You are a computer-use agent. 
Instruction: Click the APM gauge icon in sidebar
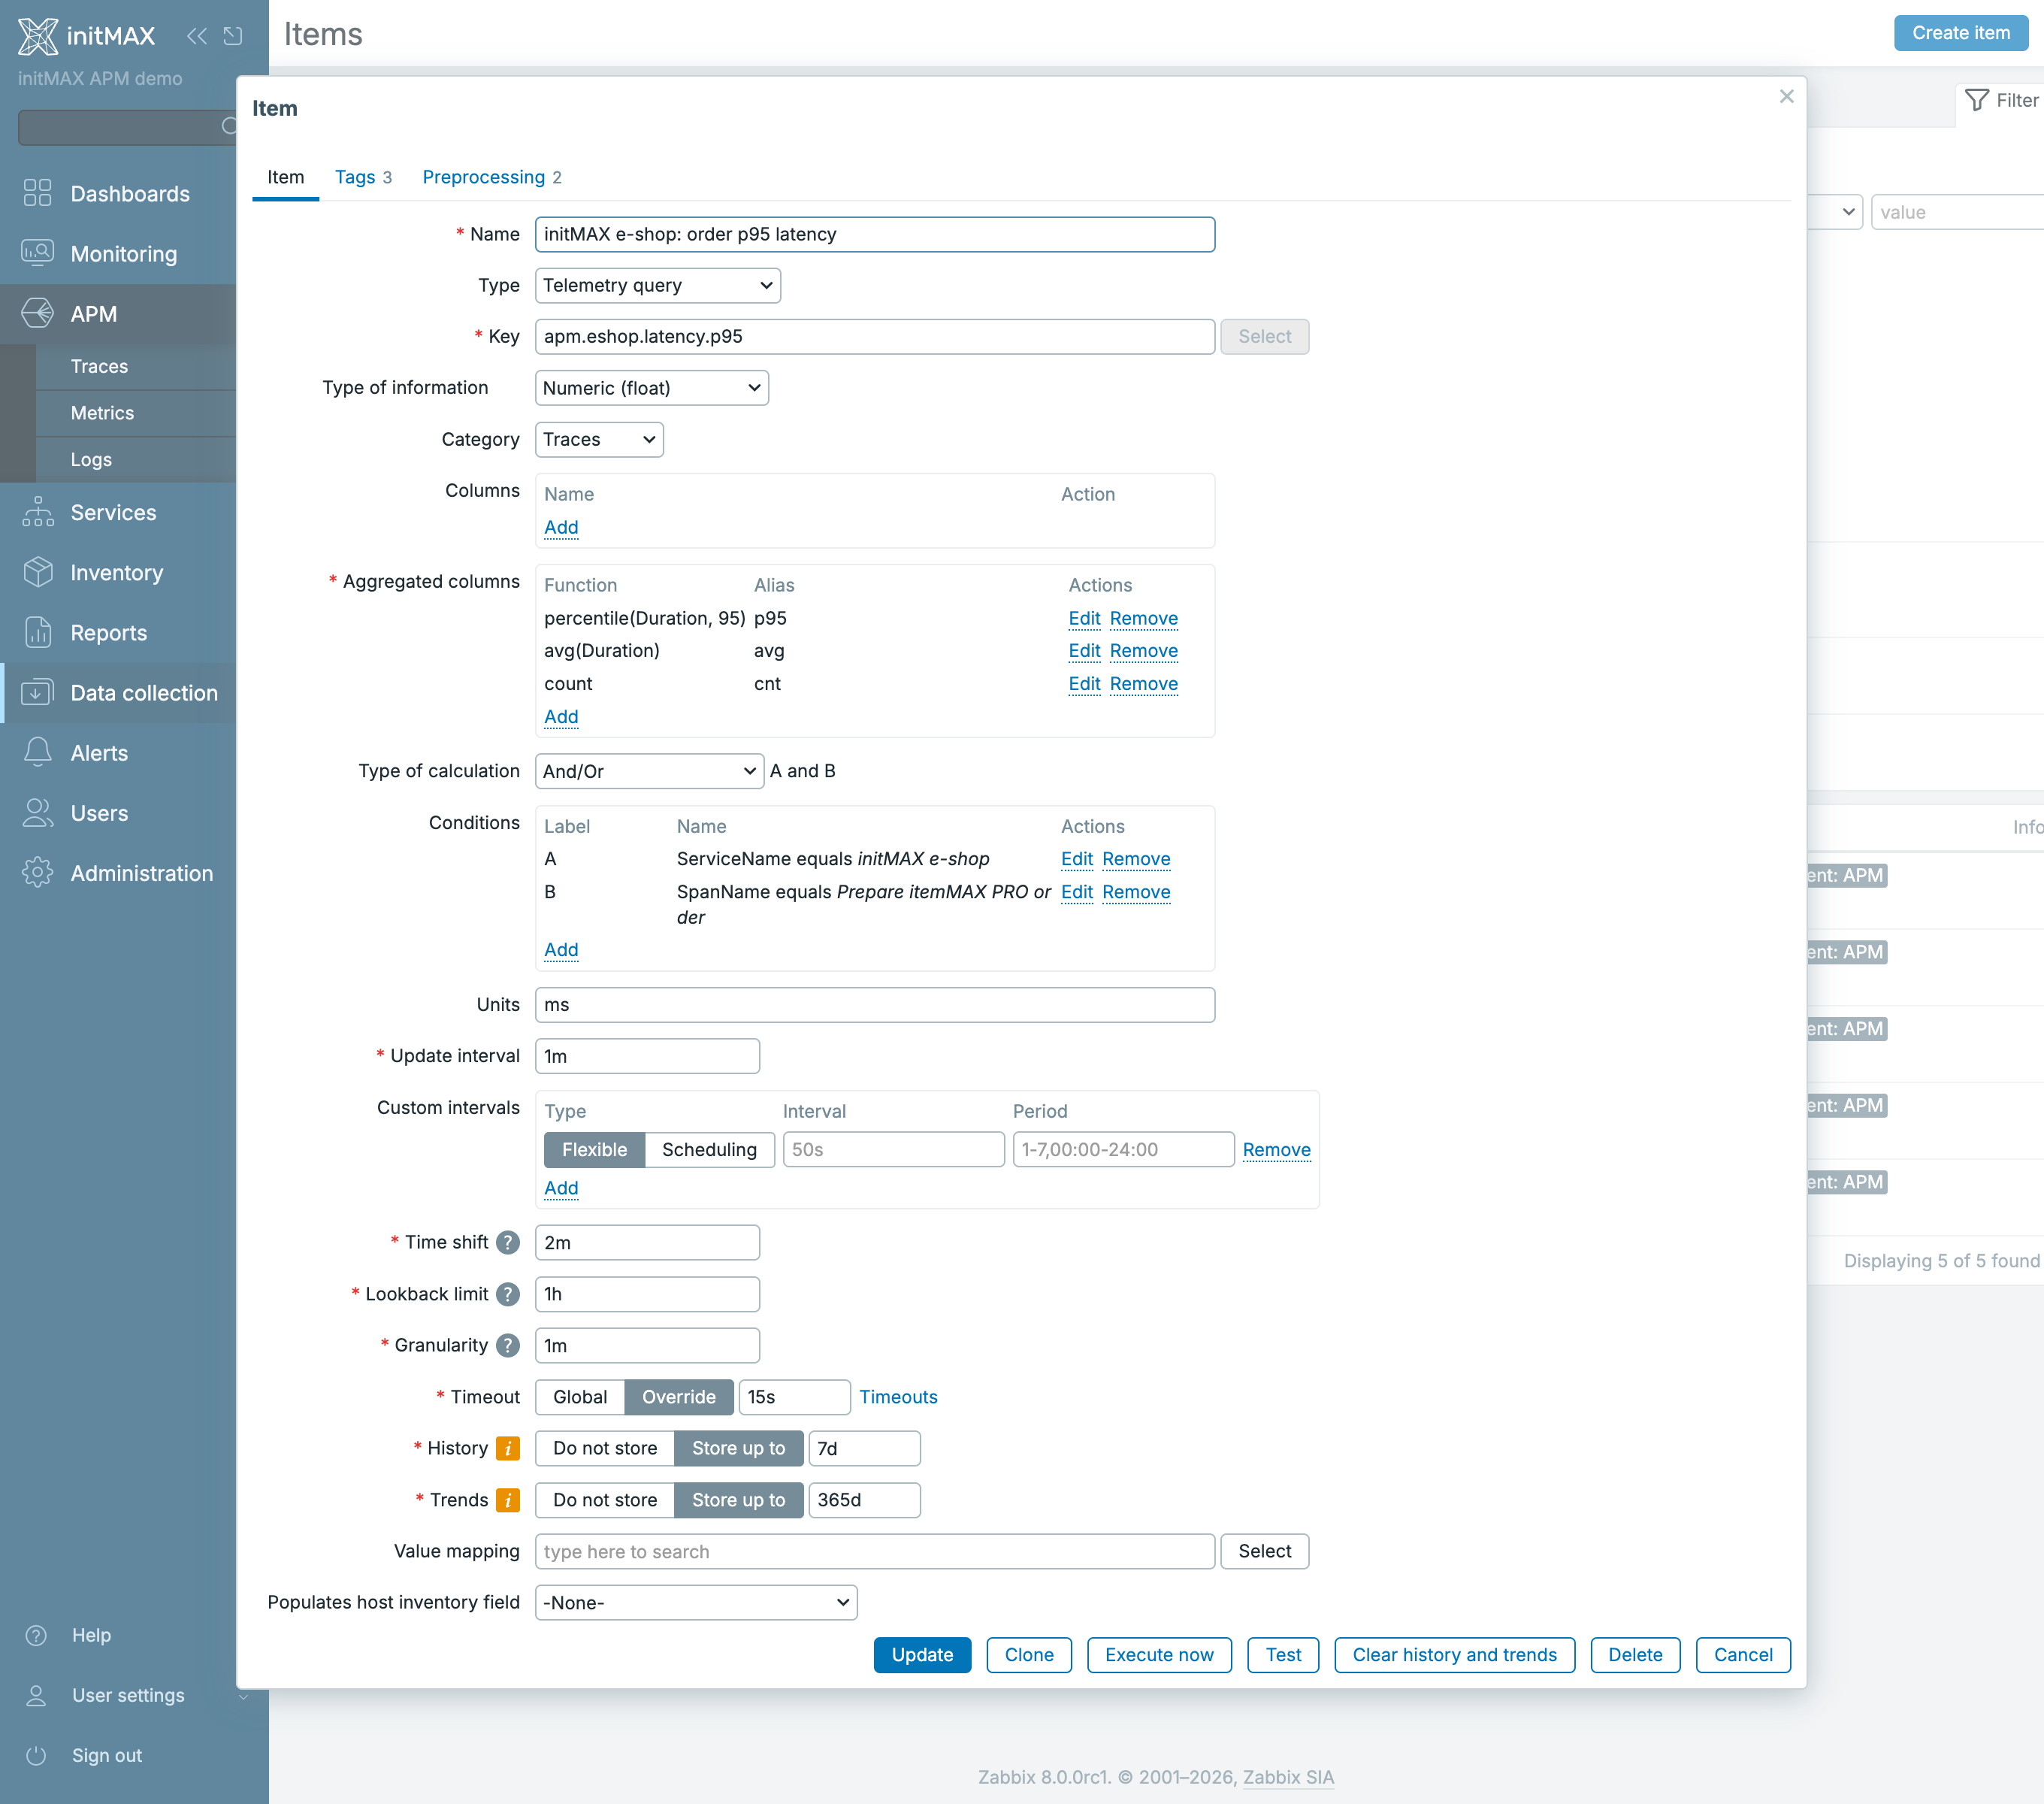coord(37,313)
